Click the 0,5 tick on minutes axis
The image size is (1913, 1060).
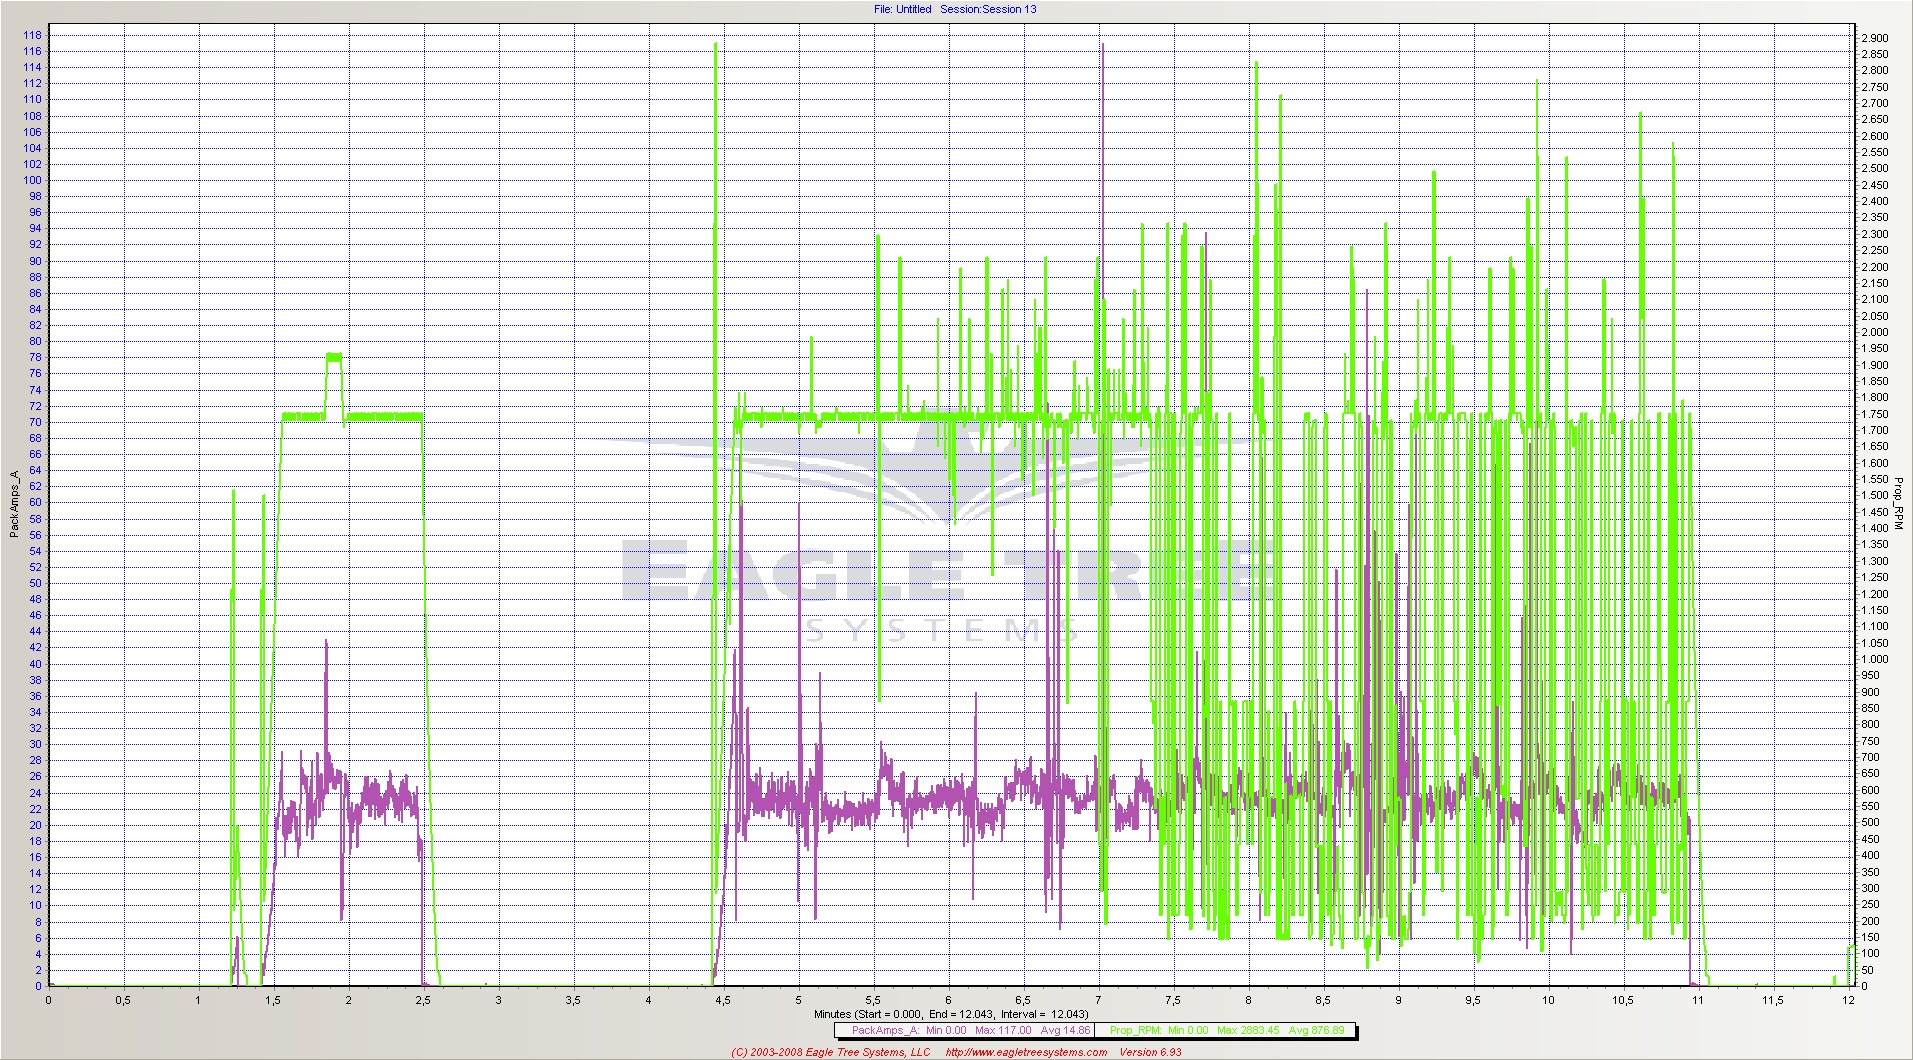click(x=123, y=1000)
